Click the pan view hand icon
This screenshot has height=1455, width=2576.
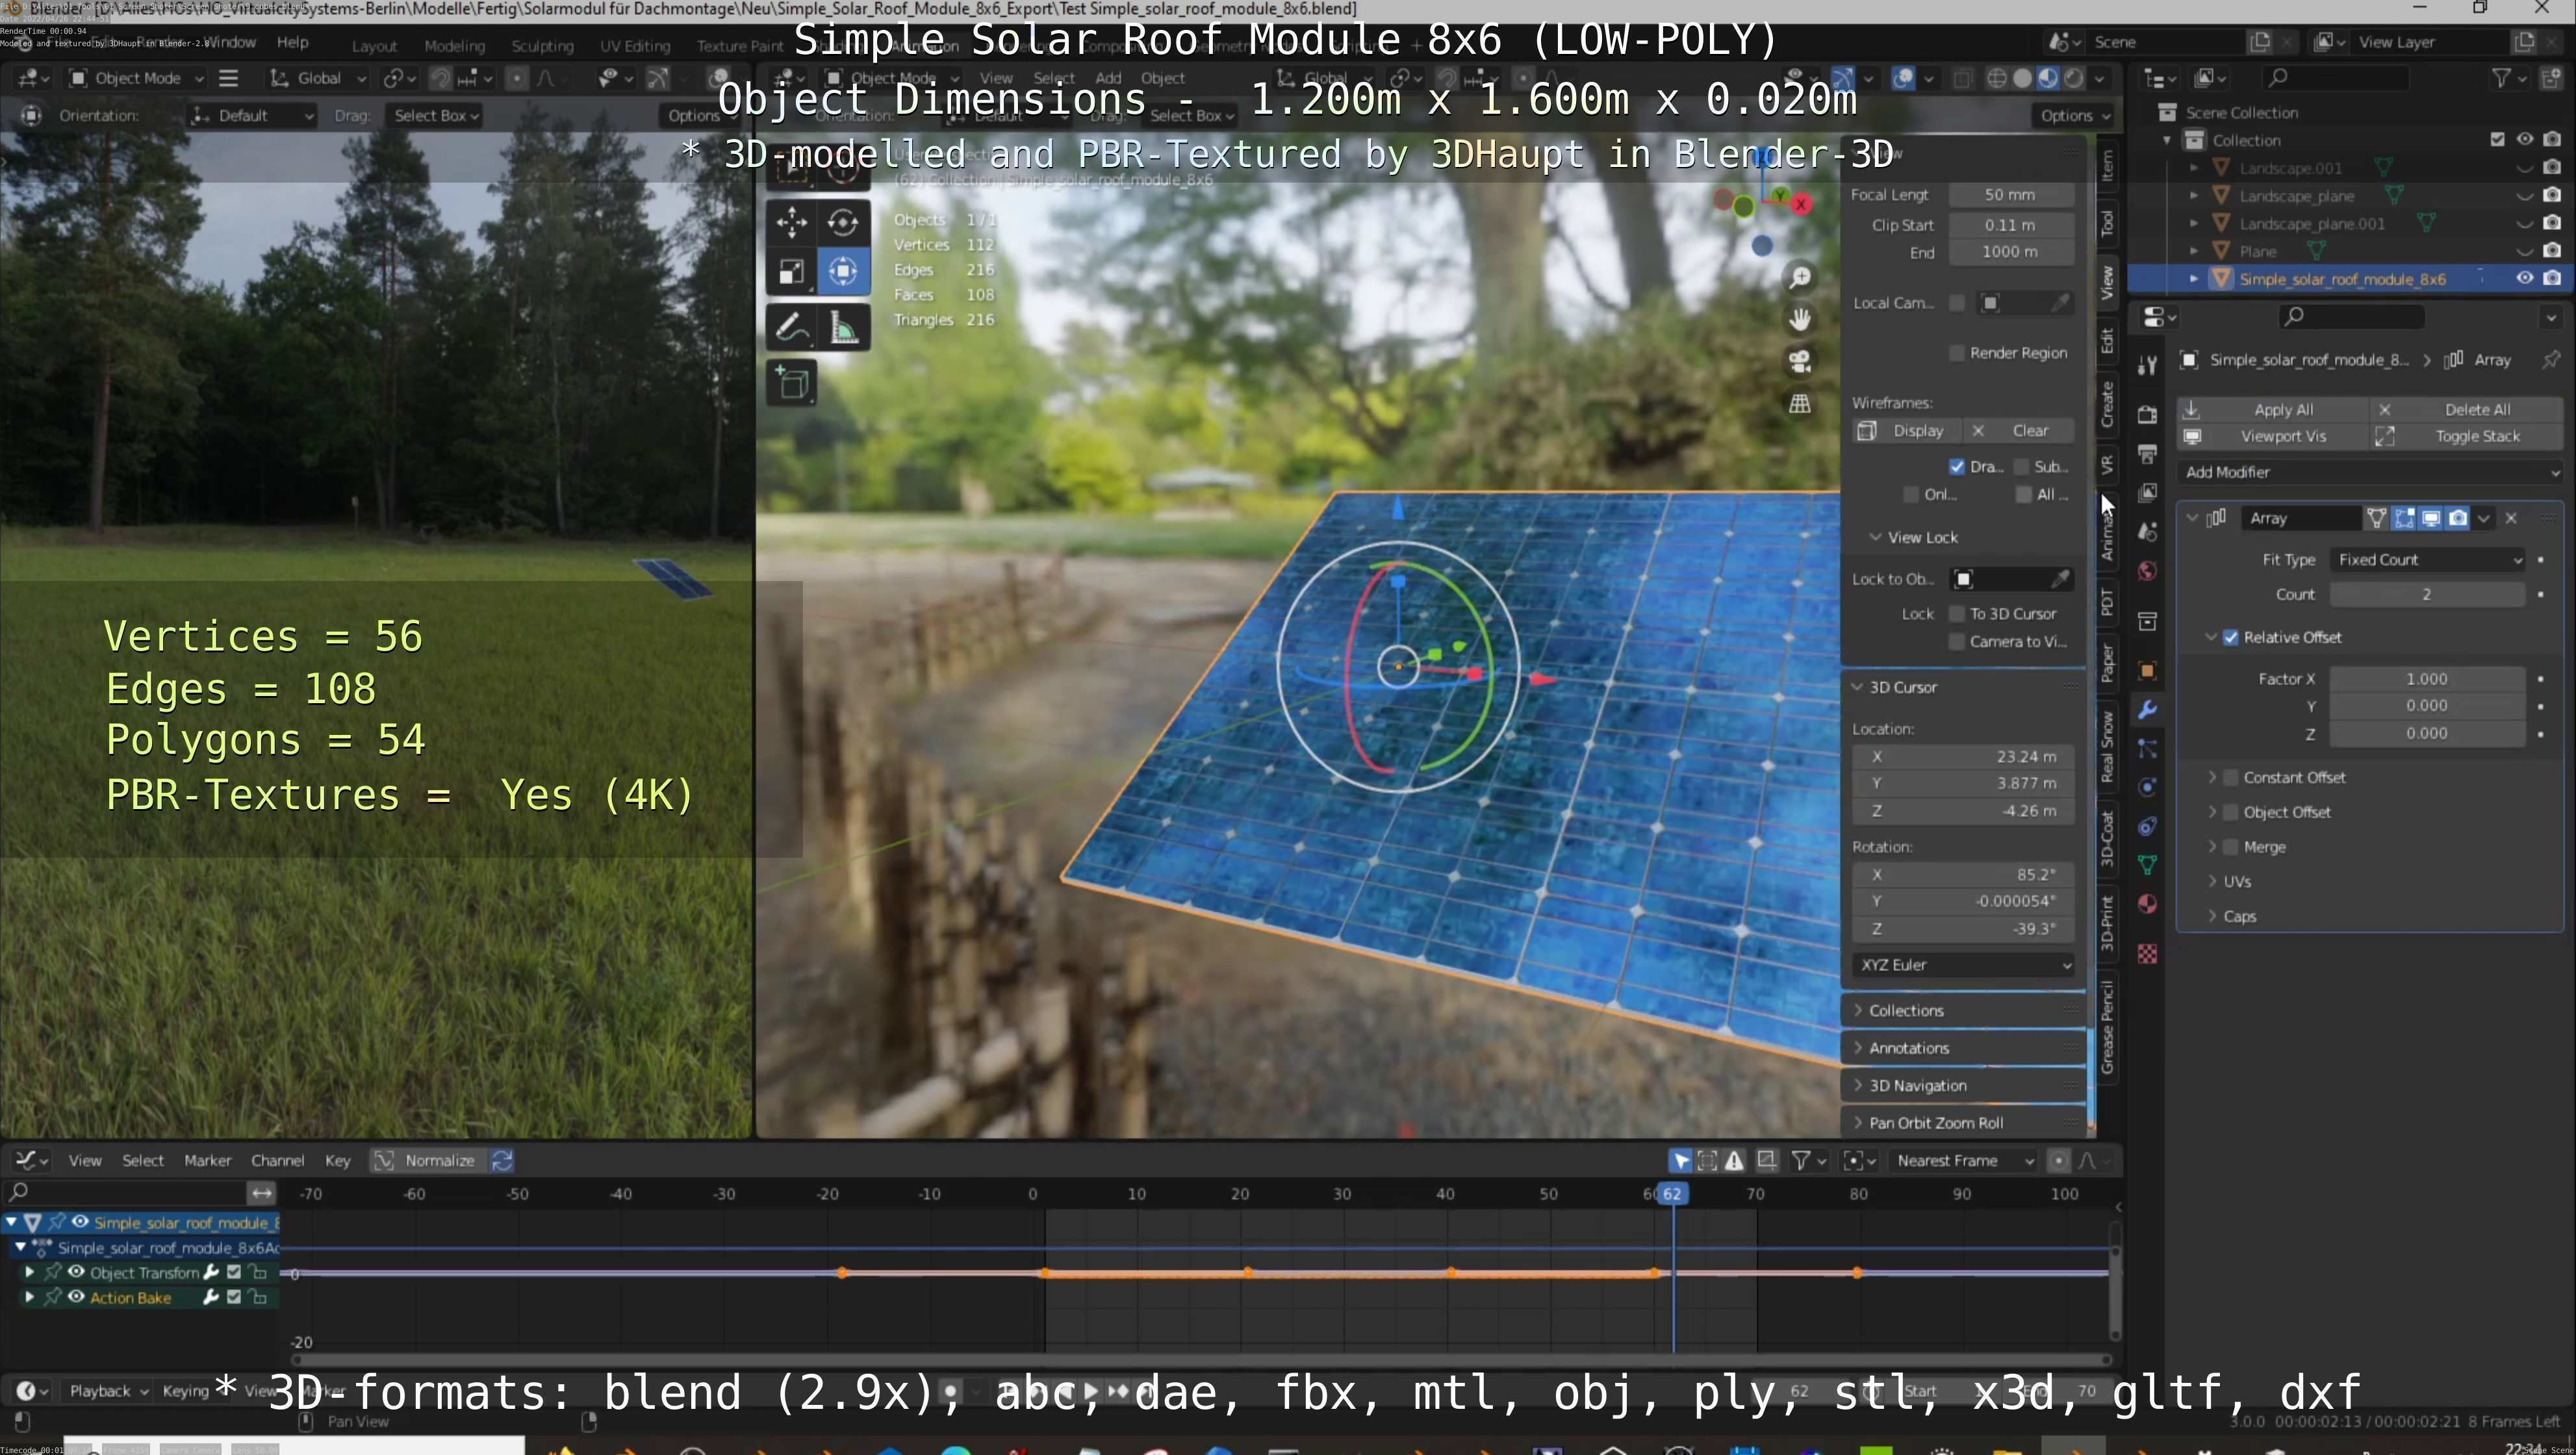coord(1800,319)
